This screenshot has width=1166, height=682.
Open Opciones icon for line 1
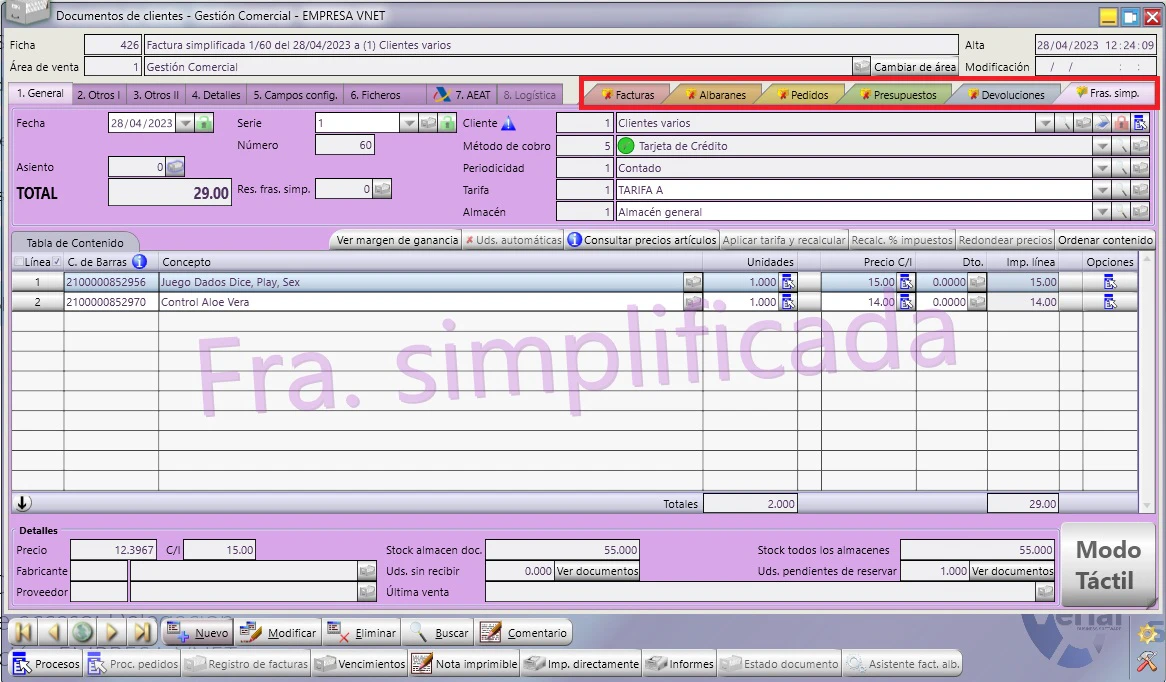pos(1109,282)
